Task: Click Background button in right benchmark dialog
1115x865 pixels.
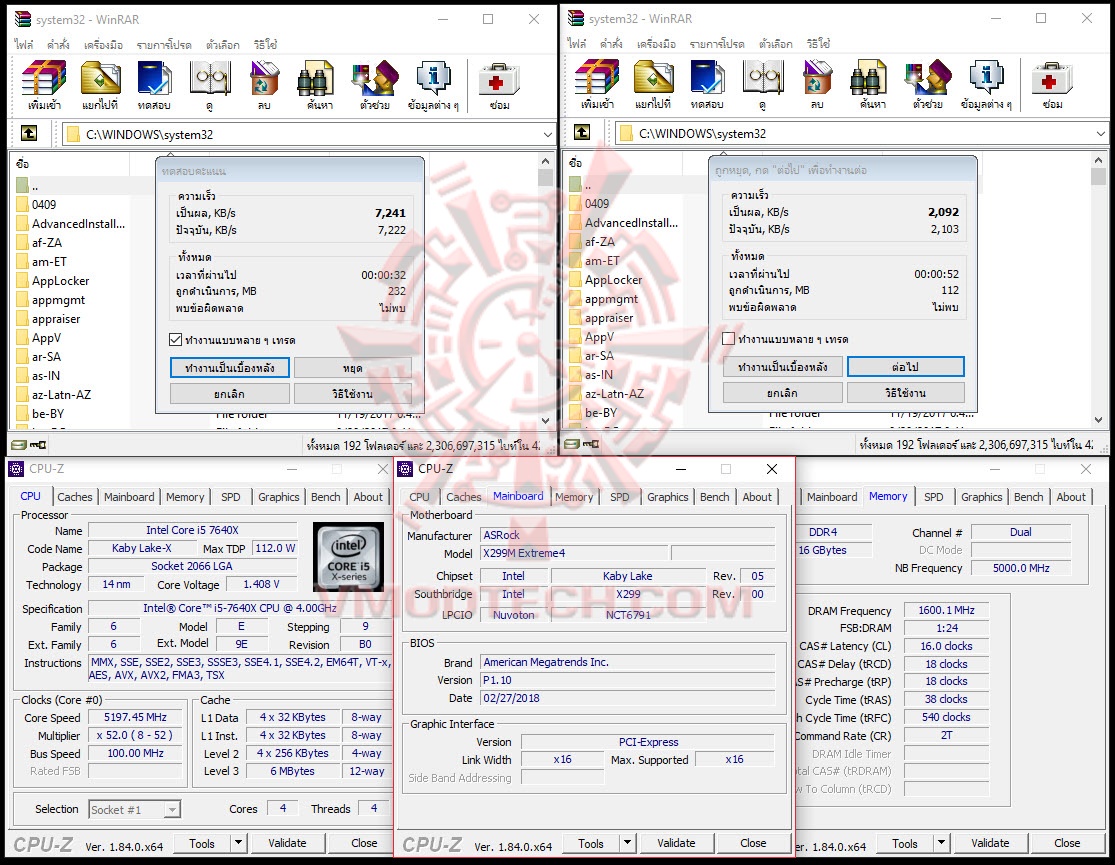Action: pyautogui.click(x=782, y=367)
